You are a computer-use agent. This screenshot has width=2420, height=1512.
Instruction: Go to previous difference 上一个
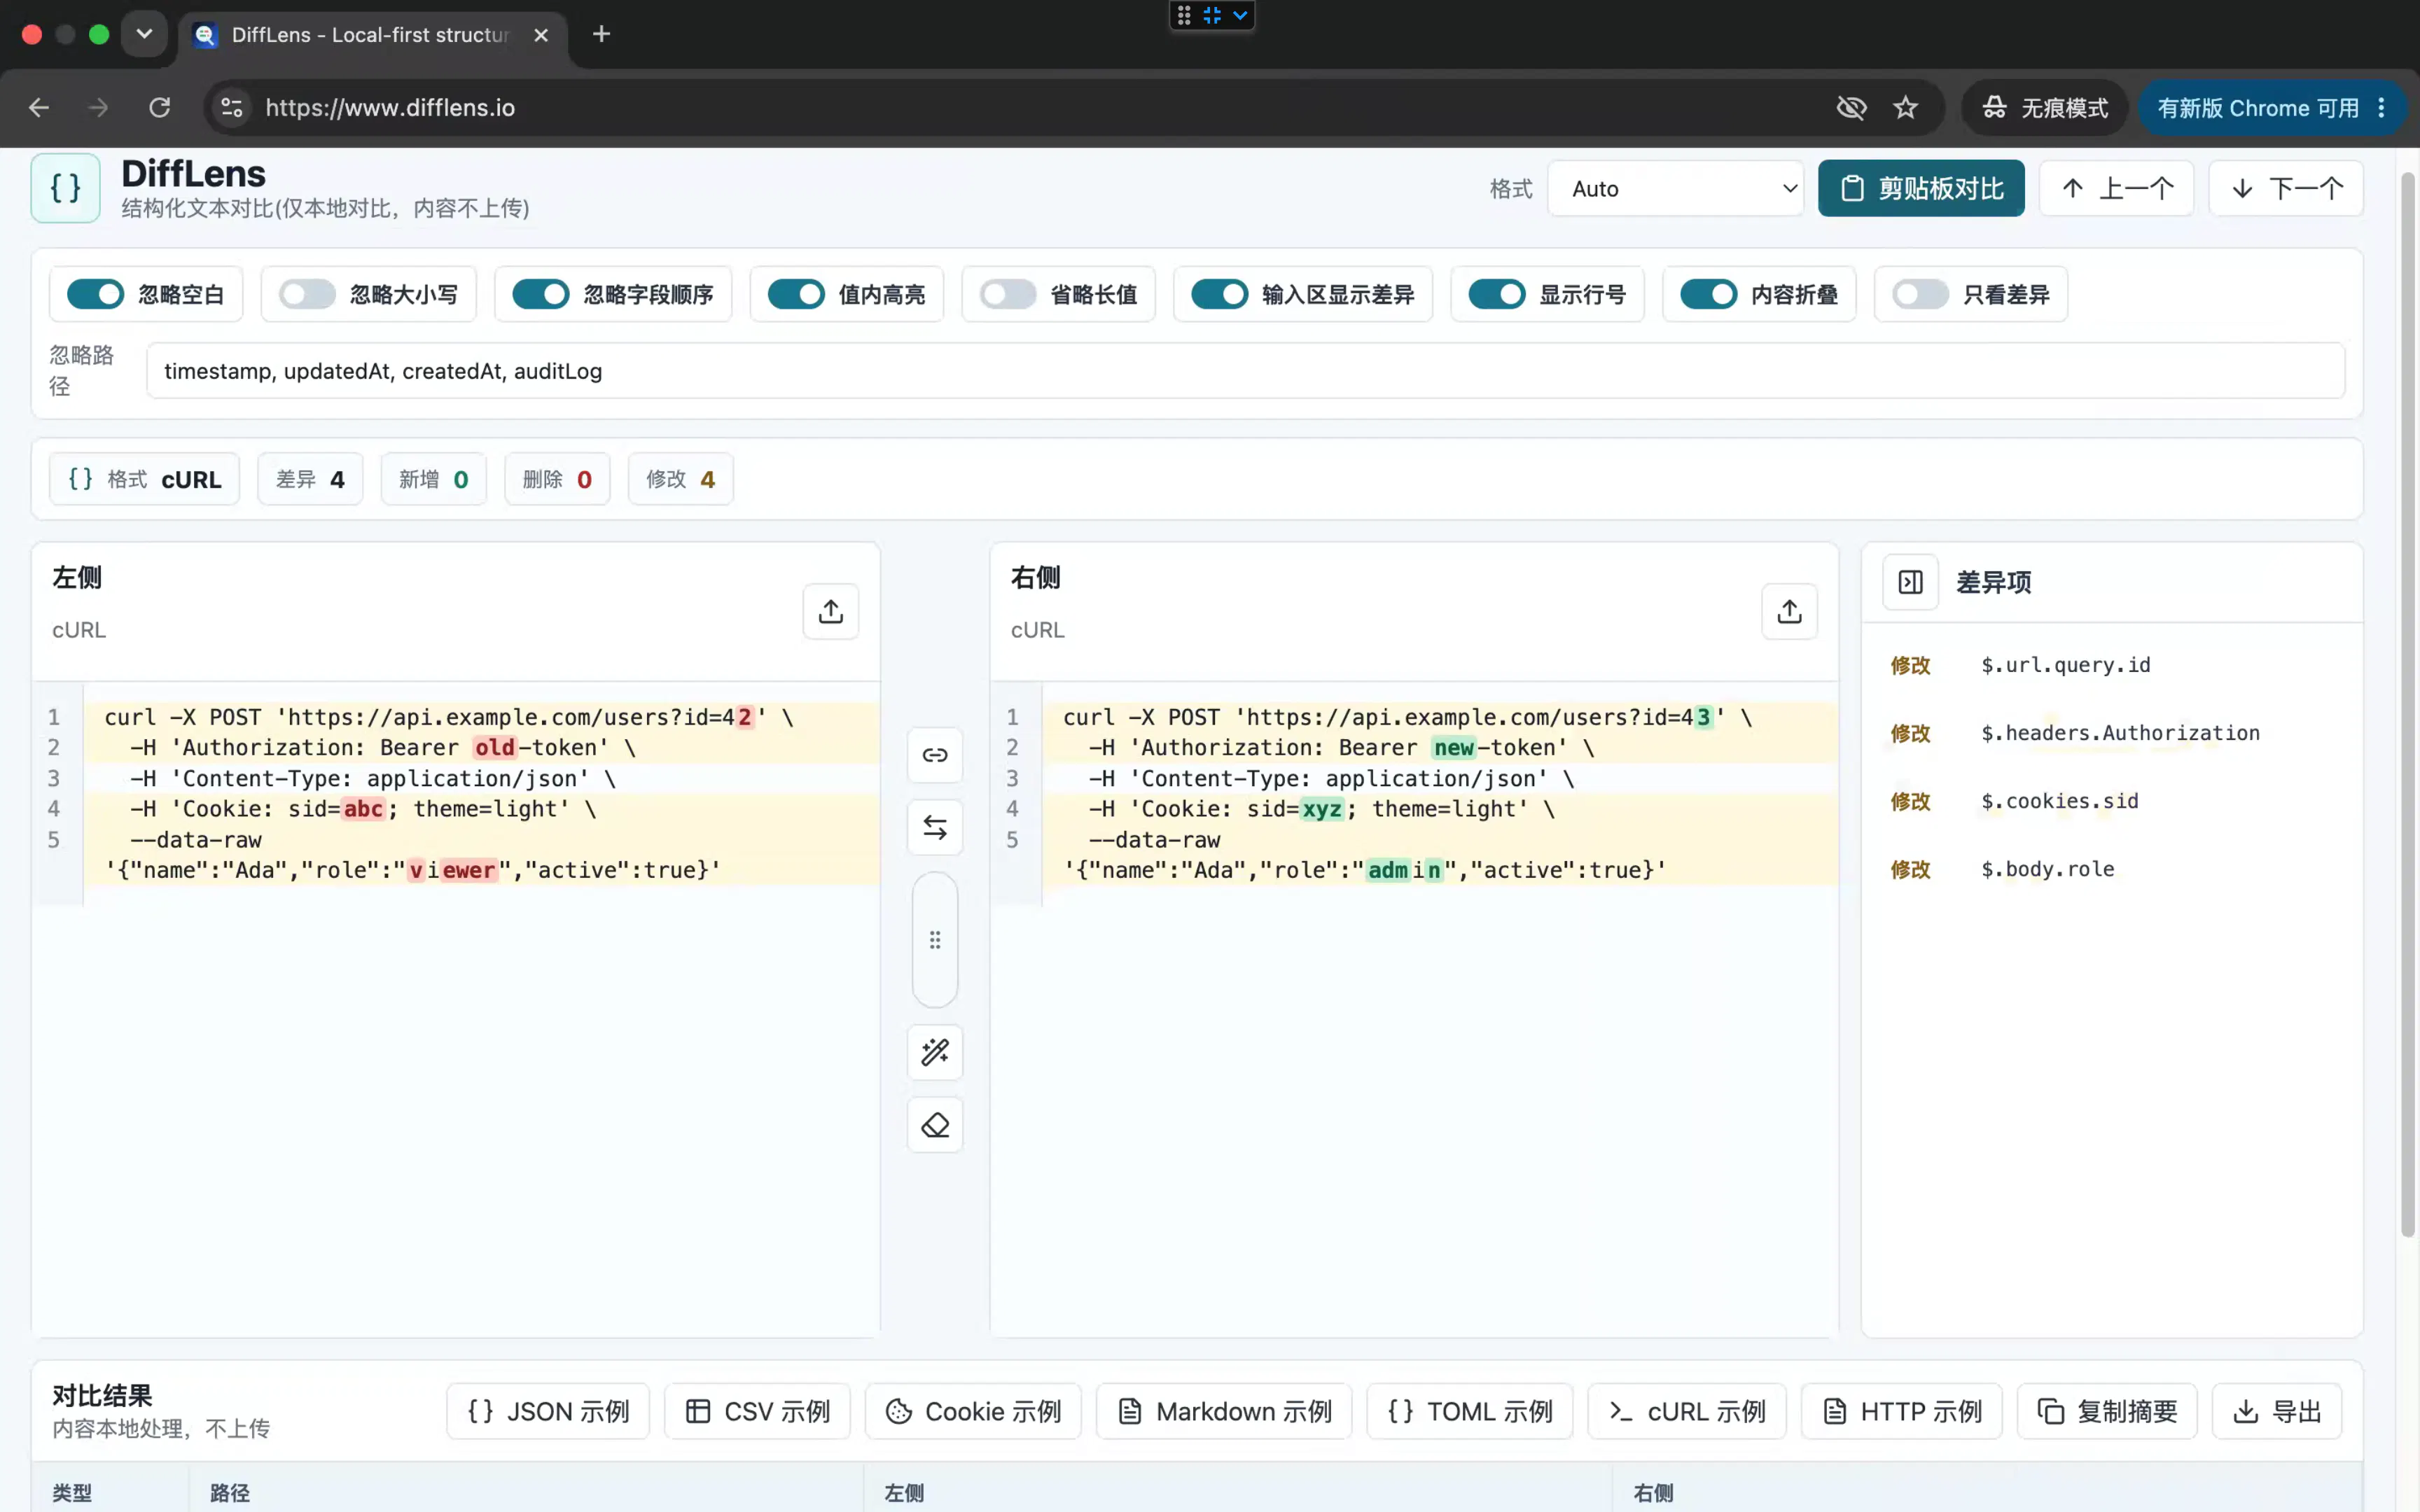pos(2117,188)
